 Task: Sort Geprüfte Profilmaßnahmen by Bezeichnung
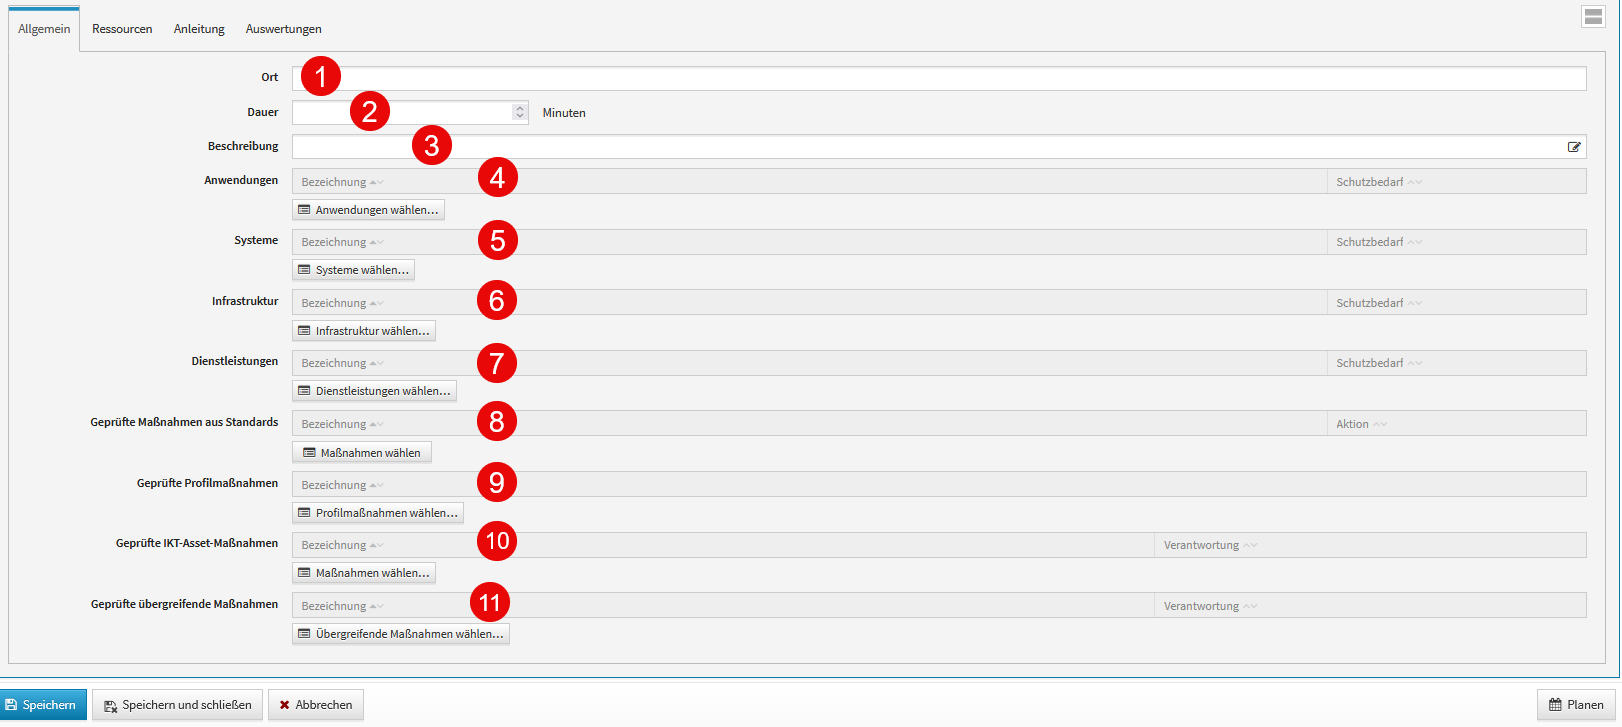pyautogui.click(x=342, y=485)
